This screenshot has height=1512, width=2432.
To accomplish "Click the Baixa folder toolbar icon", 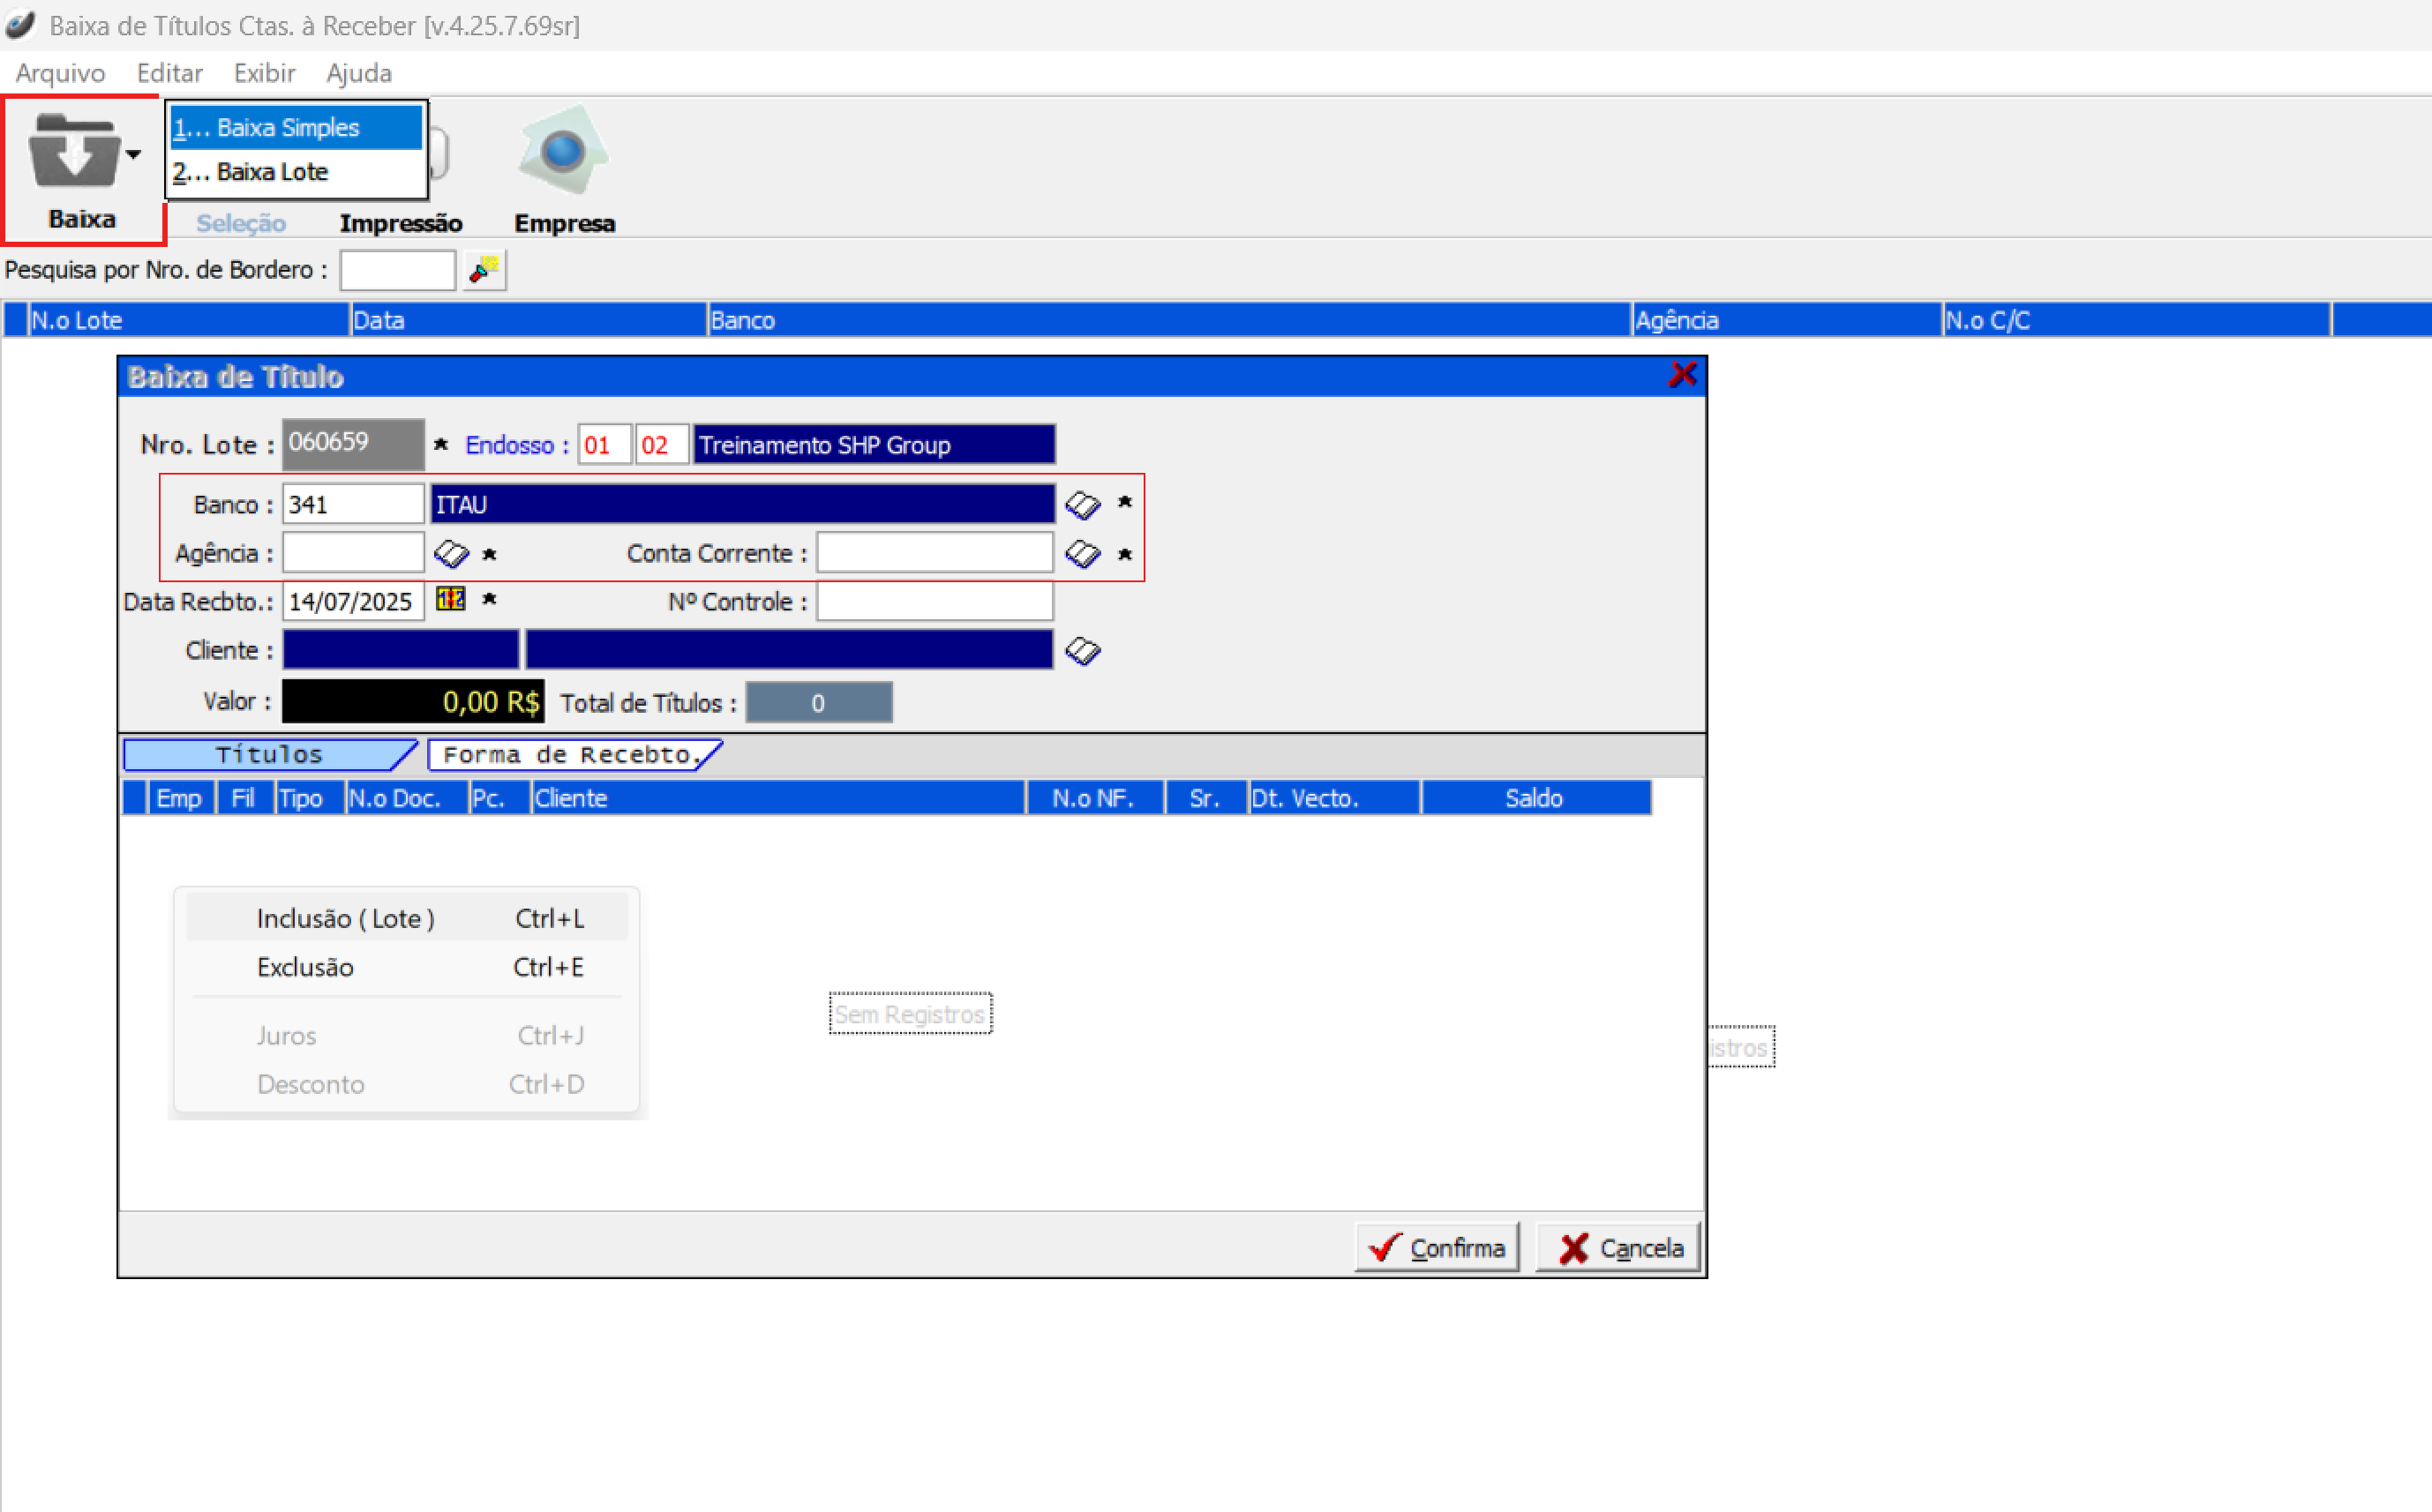I will 74,152.
